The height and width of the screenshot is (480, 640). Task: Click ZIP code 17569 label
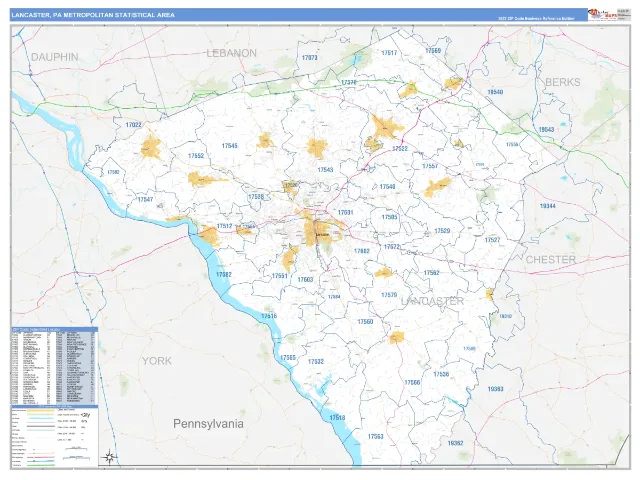[x=433, y=51]
